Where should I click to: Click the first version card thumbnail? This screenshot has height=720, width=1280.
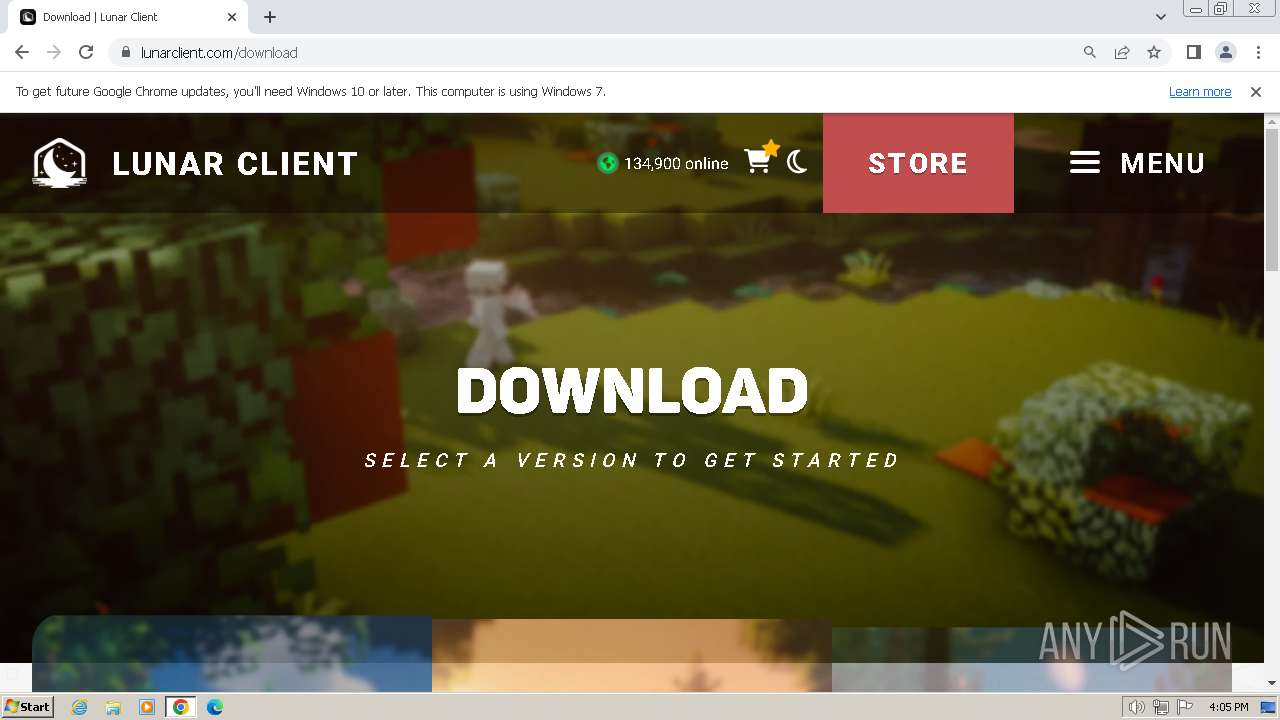[x=232, y=653]
